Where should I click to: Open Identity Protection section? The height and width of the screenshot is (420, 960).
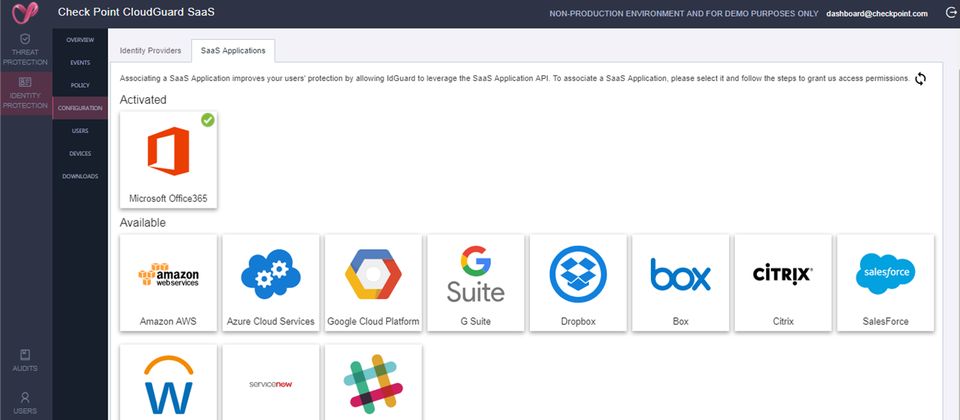pos(25,93)
